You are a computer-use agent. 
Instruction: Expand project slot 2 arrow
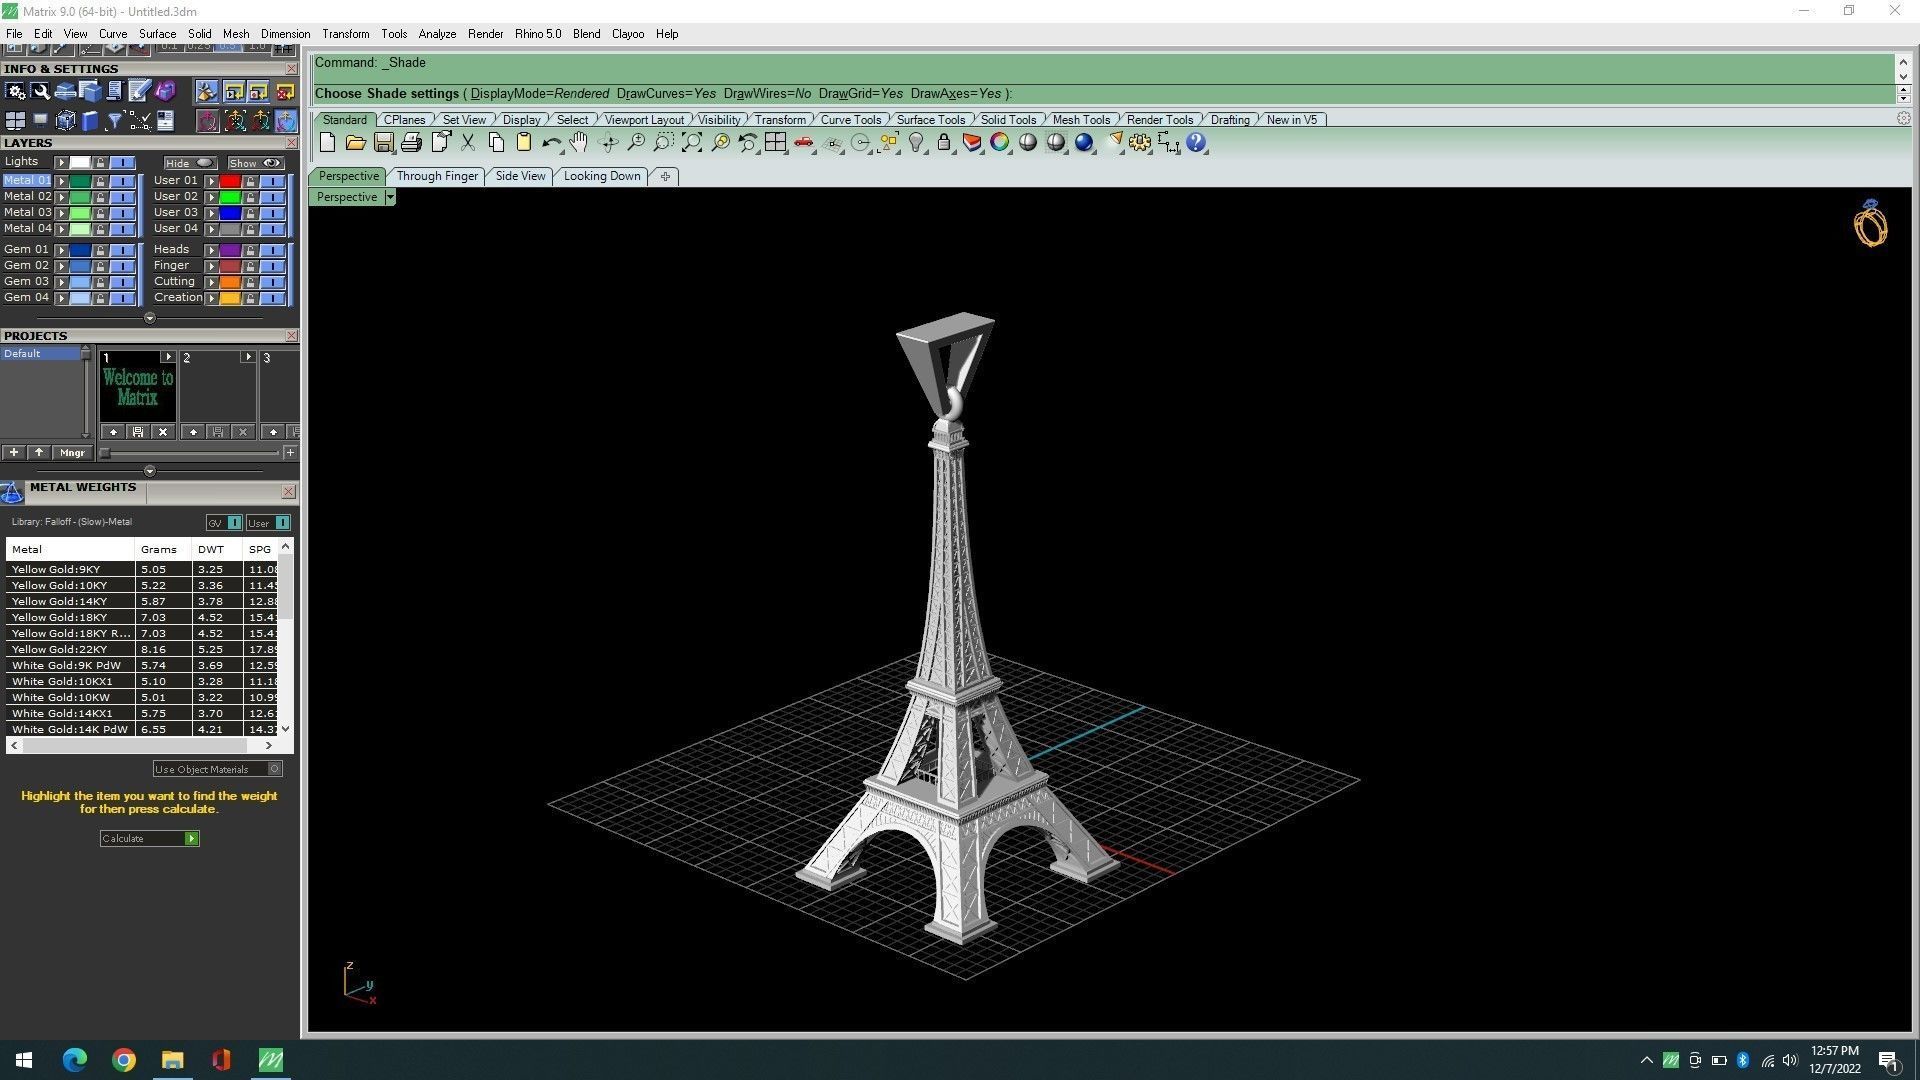click(x=247, y=357)
